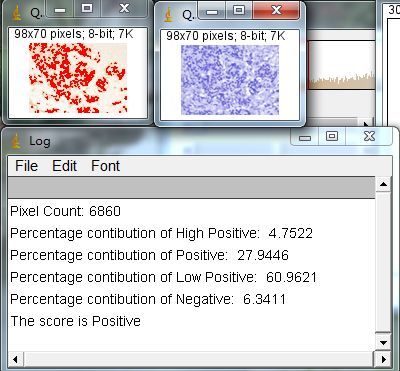Close the Log window
The image size is (400, 371).
pyautogui.click(x=369, y=137)
